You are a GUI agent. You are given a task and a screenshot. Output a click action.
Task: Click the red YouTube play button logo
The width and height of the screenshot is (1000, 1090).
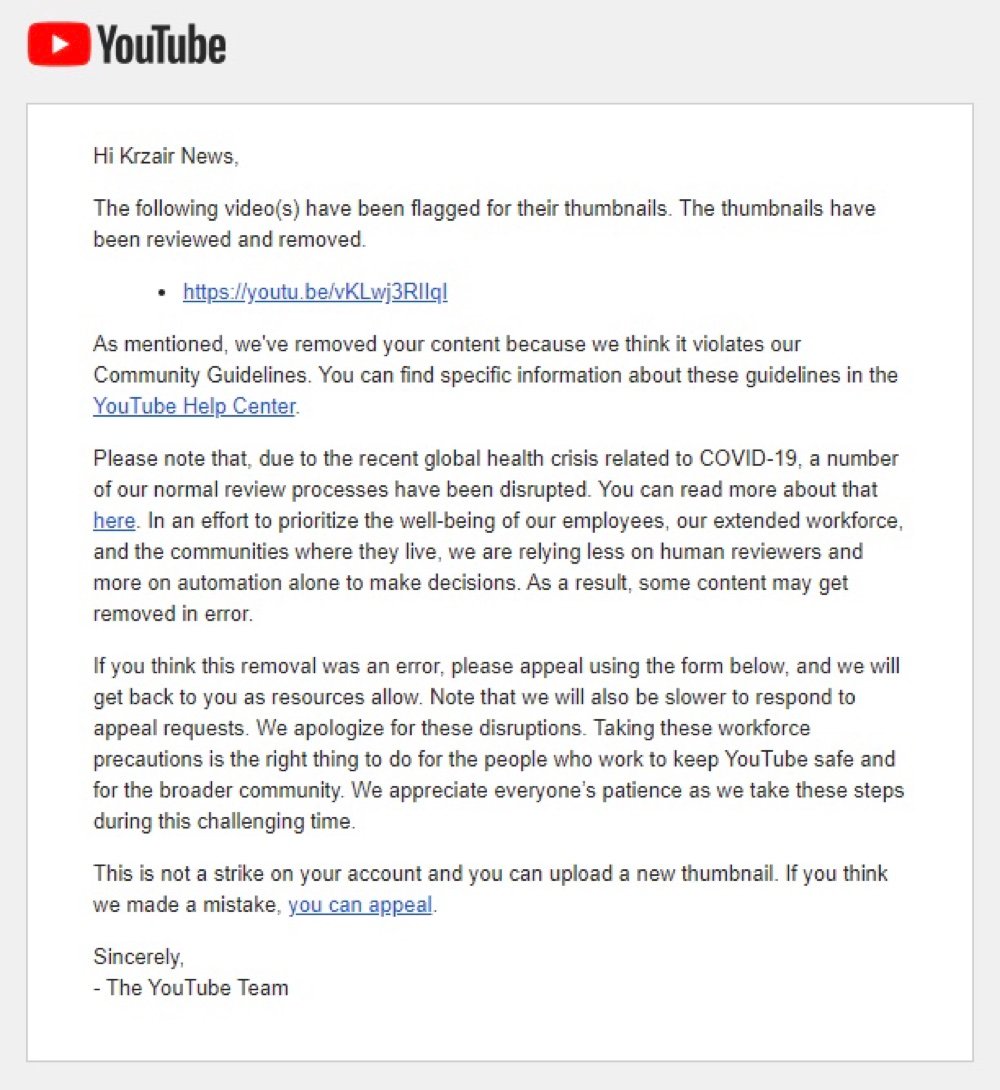(59, 44)
